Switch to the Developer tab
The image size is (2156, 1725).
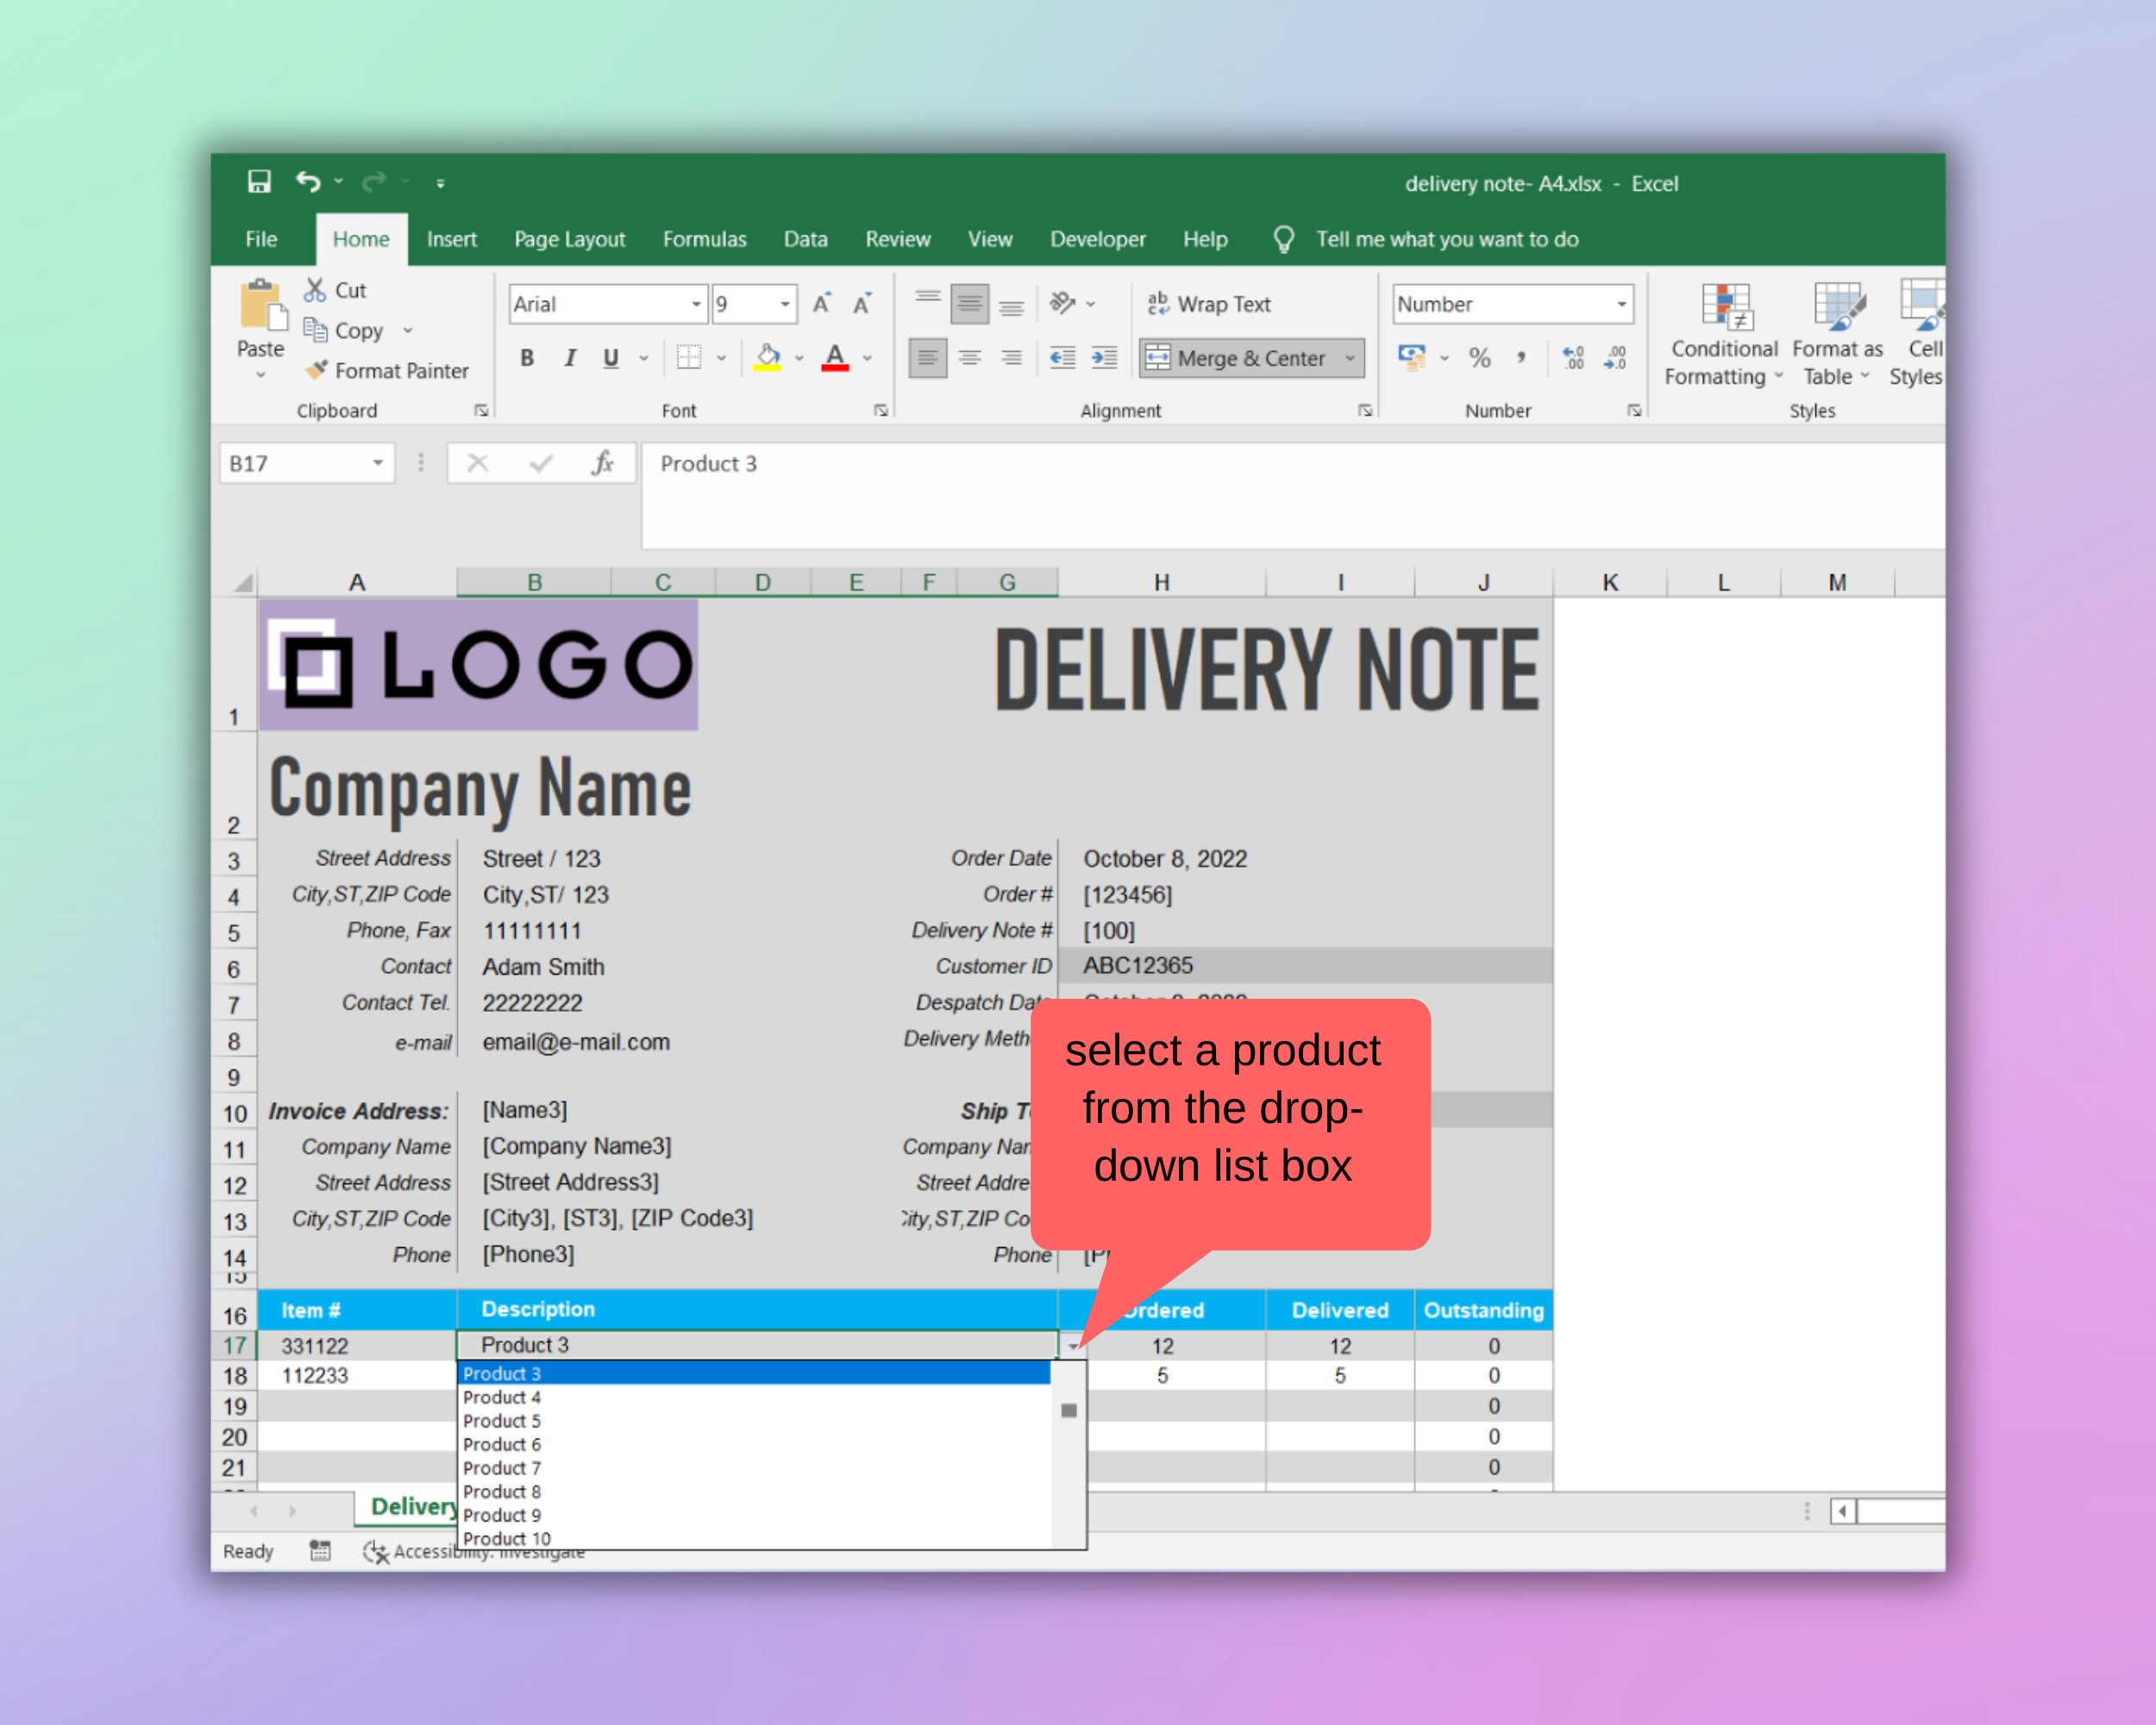point(1097,239)
